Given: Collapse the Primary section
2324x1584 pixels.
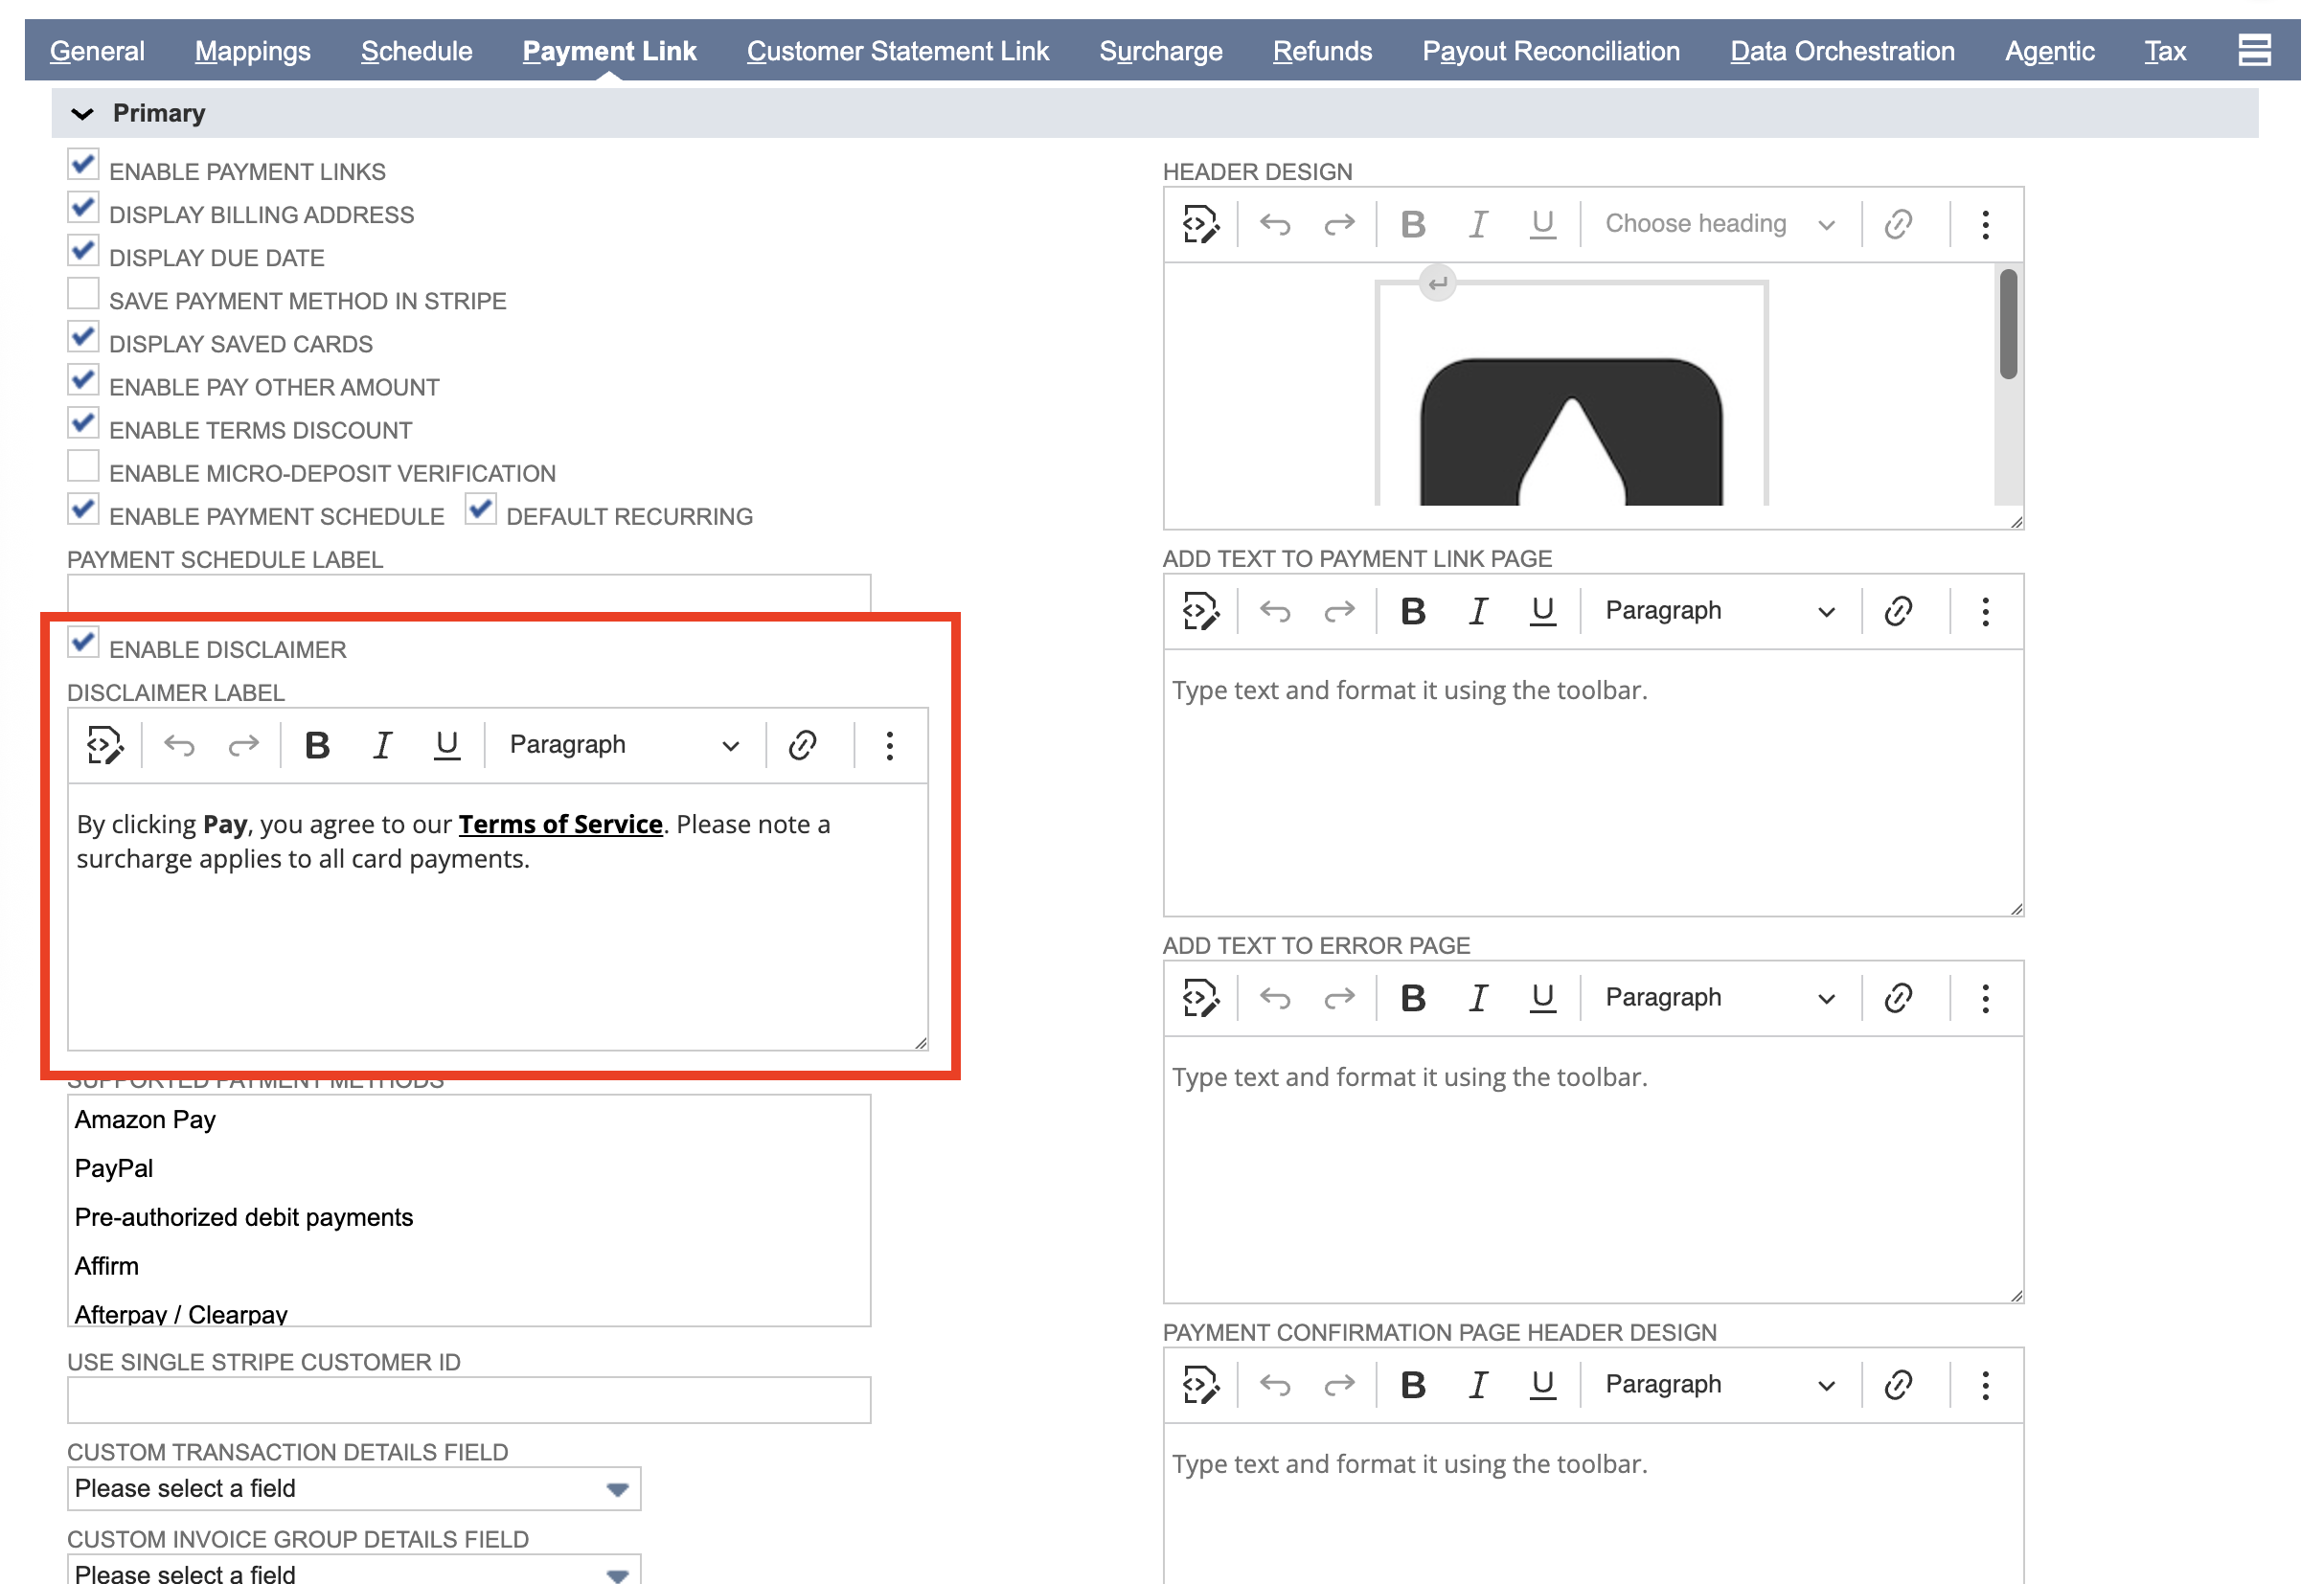Looking at the screenshot, I should pos(83,113).
